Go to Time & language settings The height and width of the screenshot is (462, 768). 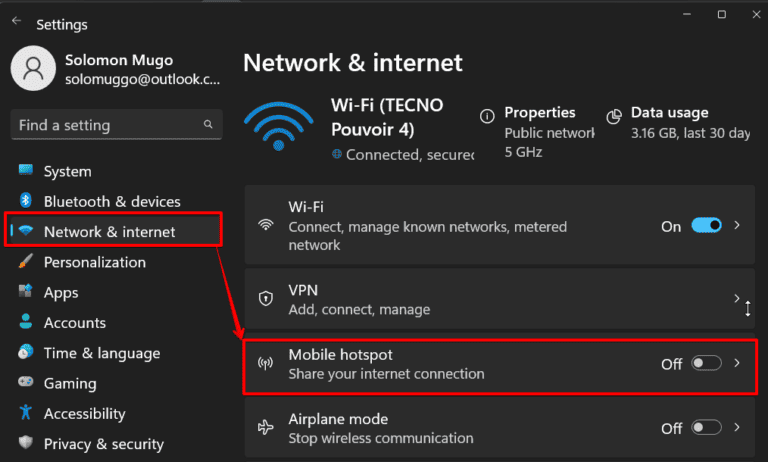click(x=101, y=353)
